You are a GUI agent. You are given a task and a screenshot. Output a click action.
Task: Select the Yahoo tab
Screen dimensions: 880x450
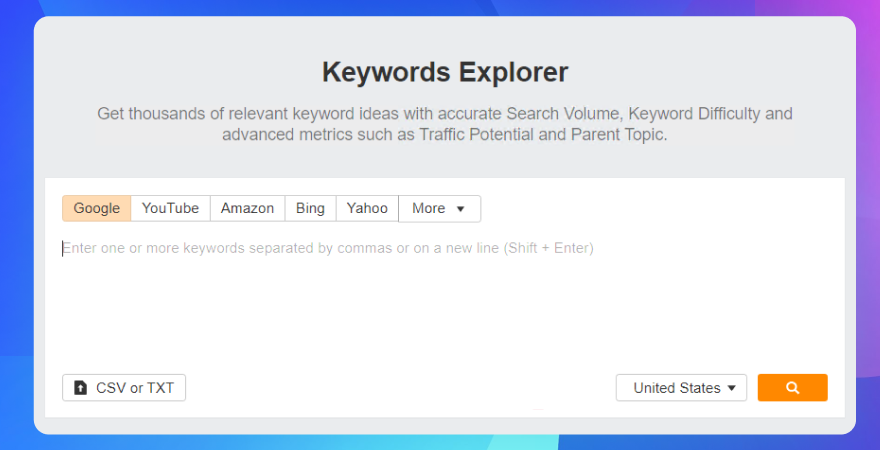(367, 208)
